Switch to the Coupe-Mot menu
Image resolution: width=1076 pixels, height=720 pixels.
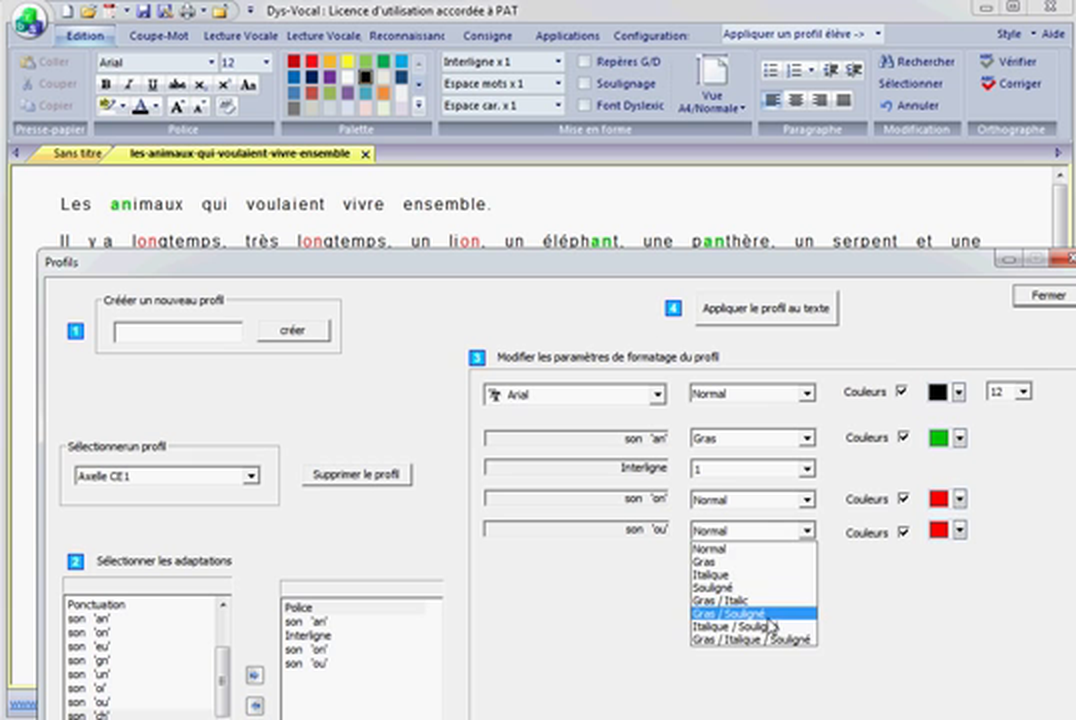158,34
